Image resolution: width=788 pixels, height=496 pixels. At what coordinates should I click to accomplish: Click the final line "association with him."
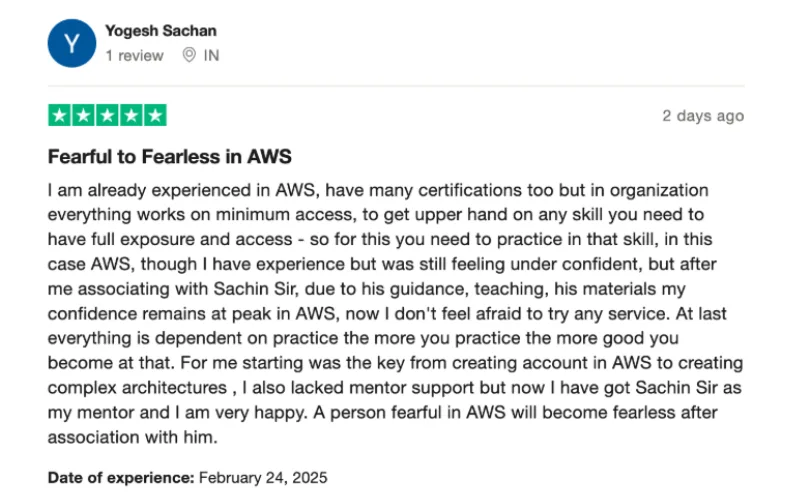coord(132,437)
